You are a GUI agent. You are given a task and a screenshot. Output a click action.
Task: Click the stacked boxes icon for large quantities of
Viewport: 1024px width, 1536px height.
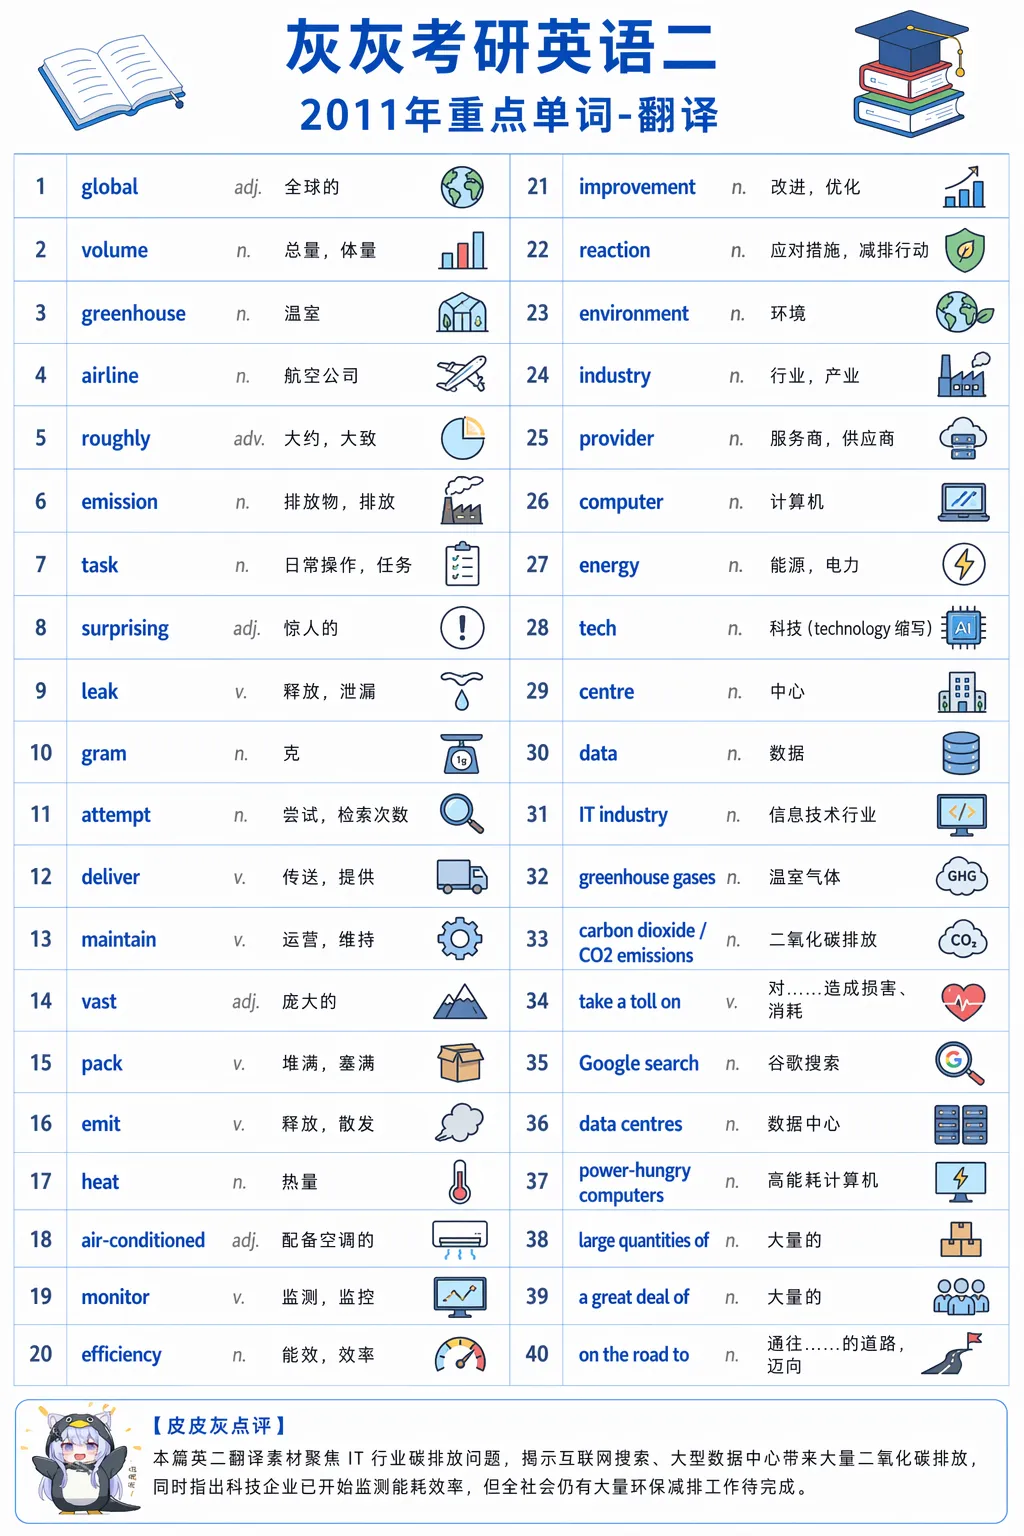click(961, 1240)
